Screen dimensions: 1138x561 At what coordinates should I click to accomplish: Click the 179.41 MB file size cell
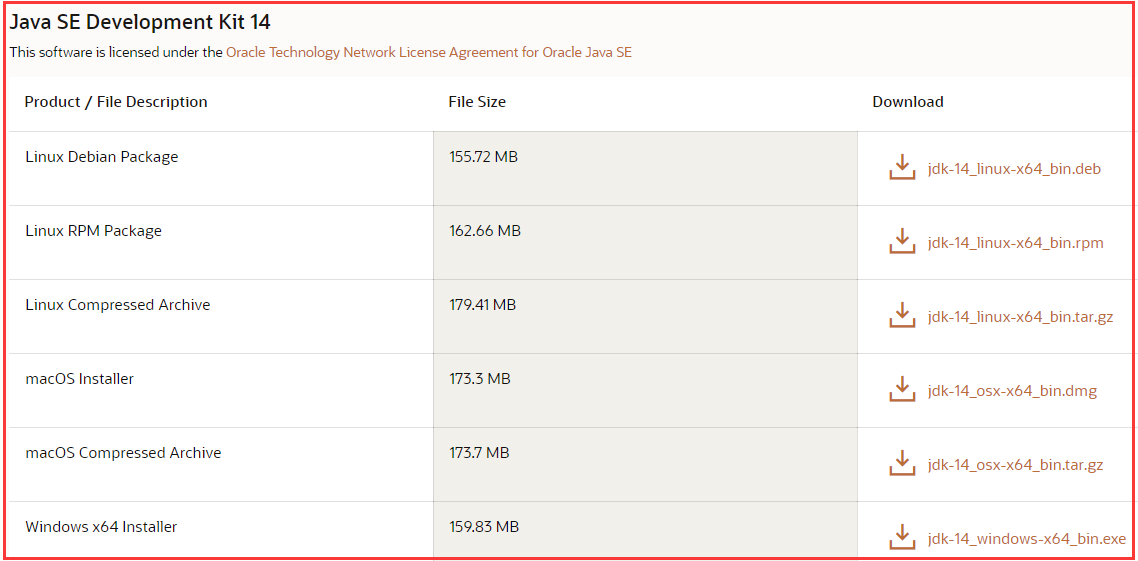tap(483, 305)
